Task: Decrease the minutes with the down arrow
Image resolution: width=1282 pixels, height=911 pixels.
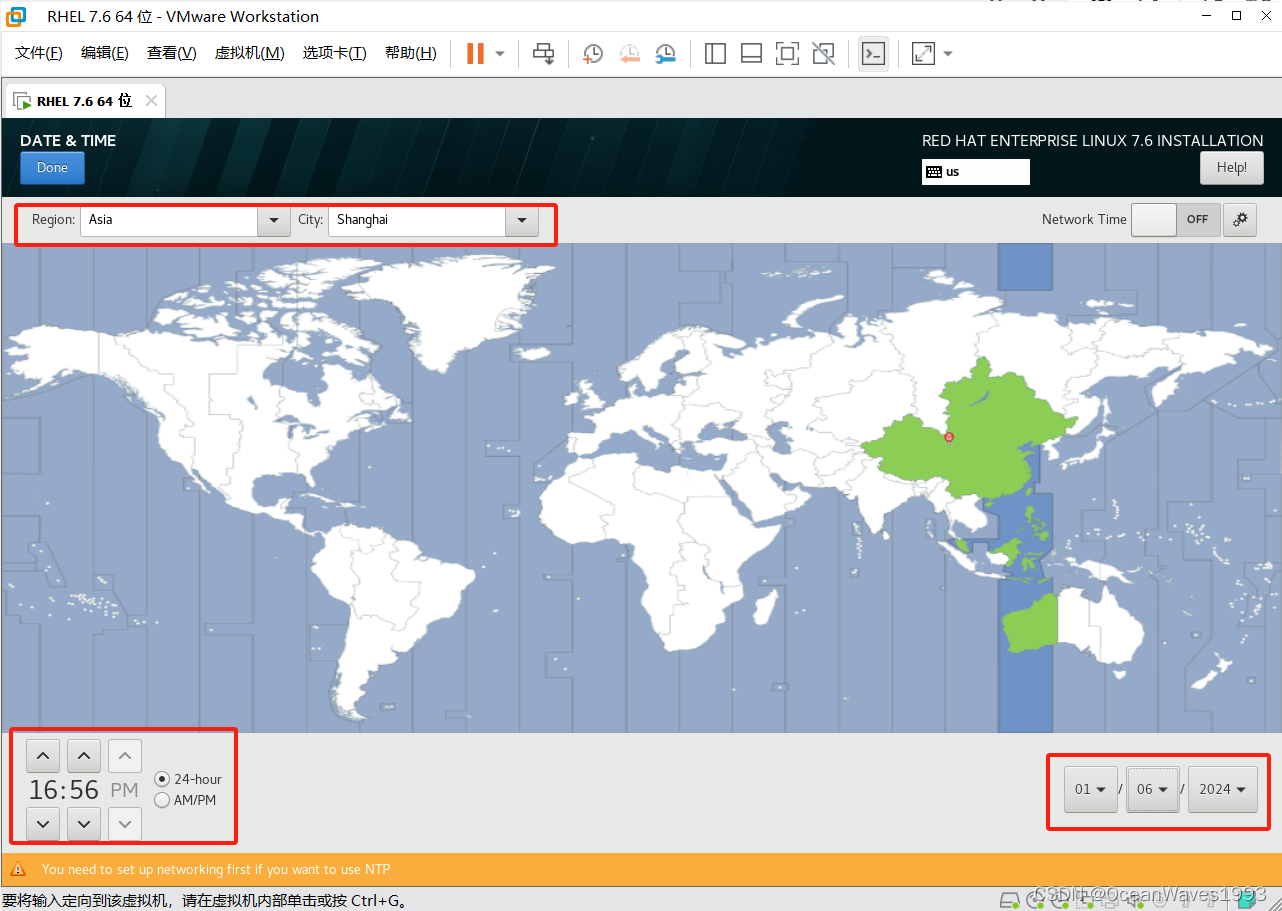Action: (84, 824)
